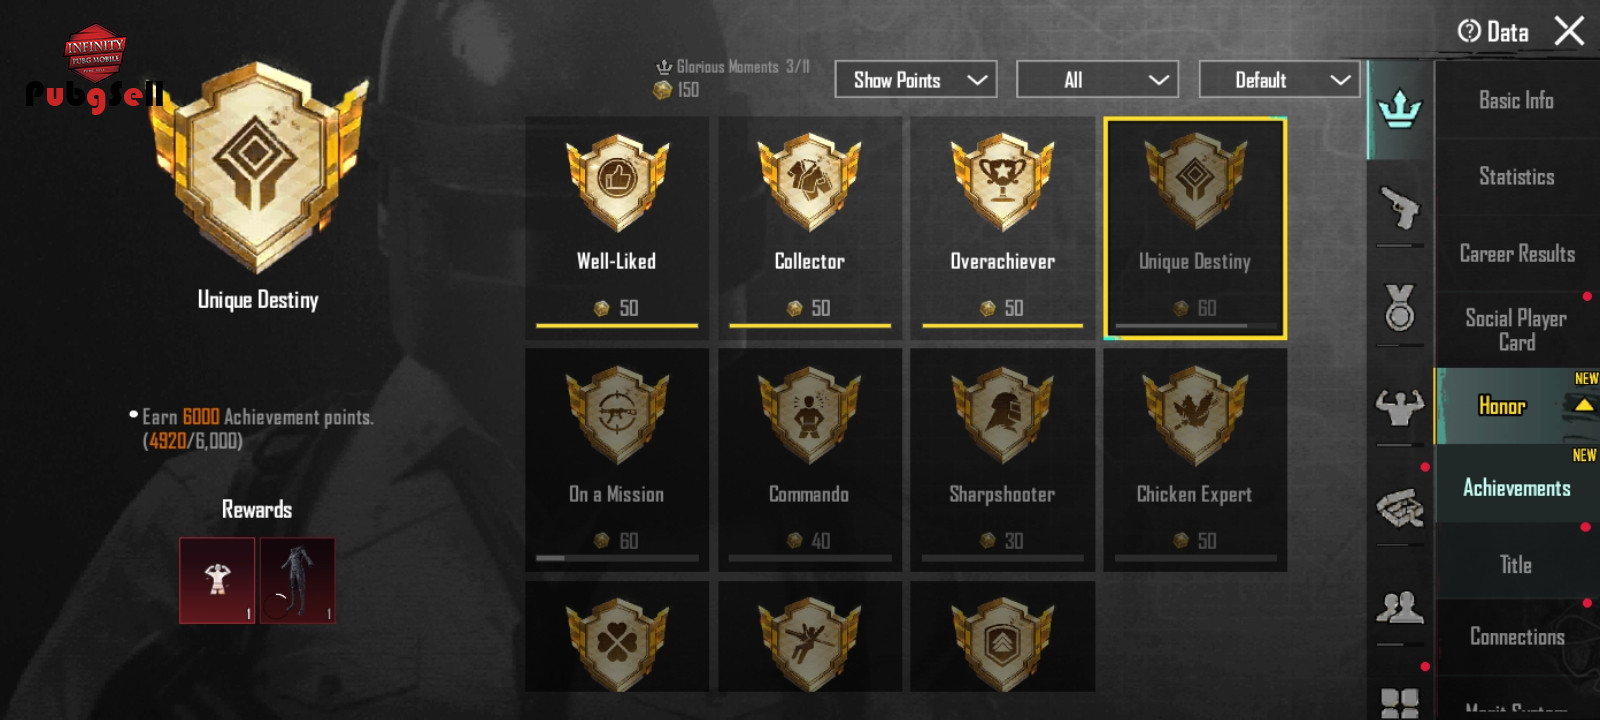Open the pistol weapons category icon
This screenshot has width=1600, height=720.
pos(1400,208)
